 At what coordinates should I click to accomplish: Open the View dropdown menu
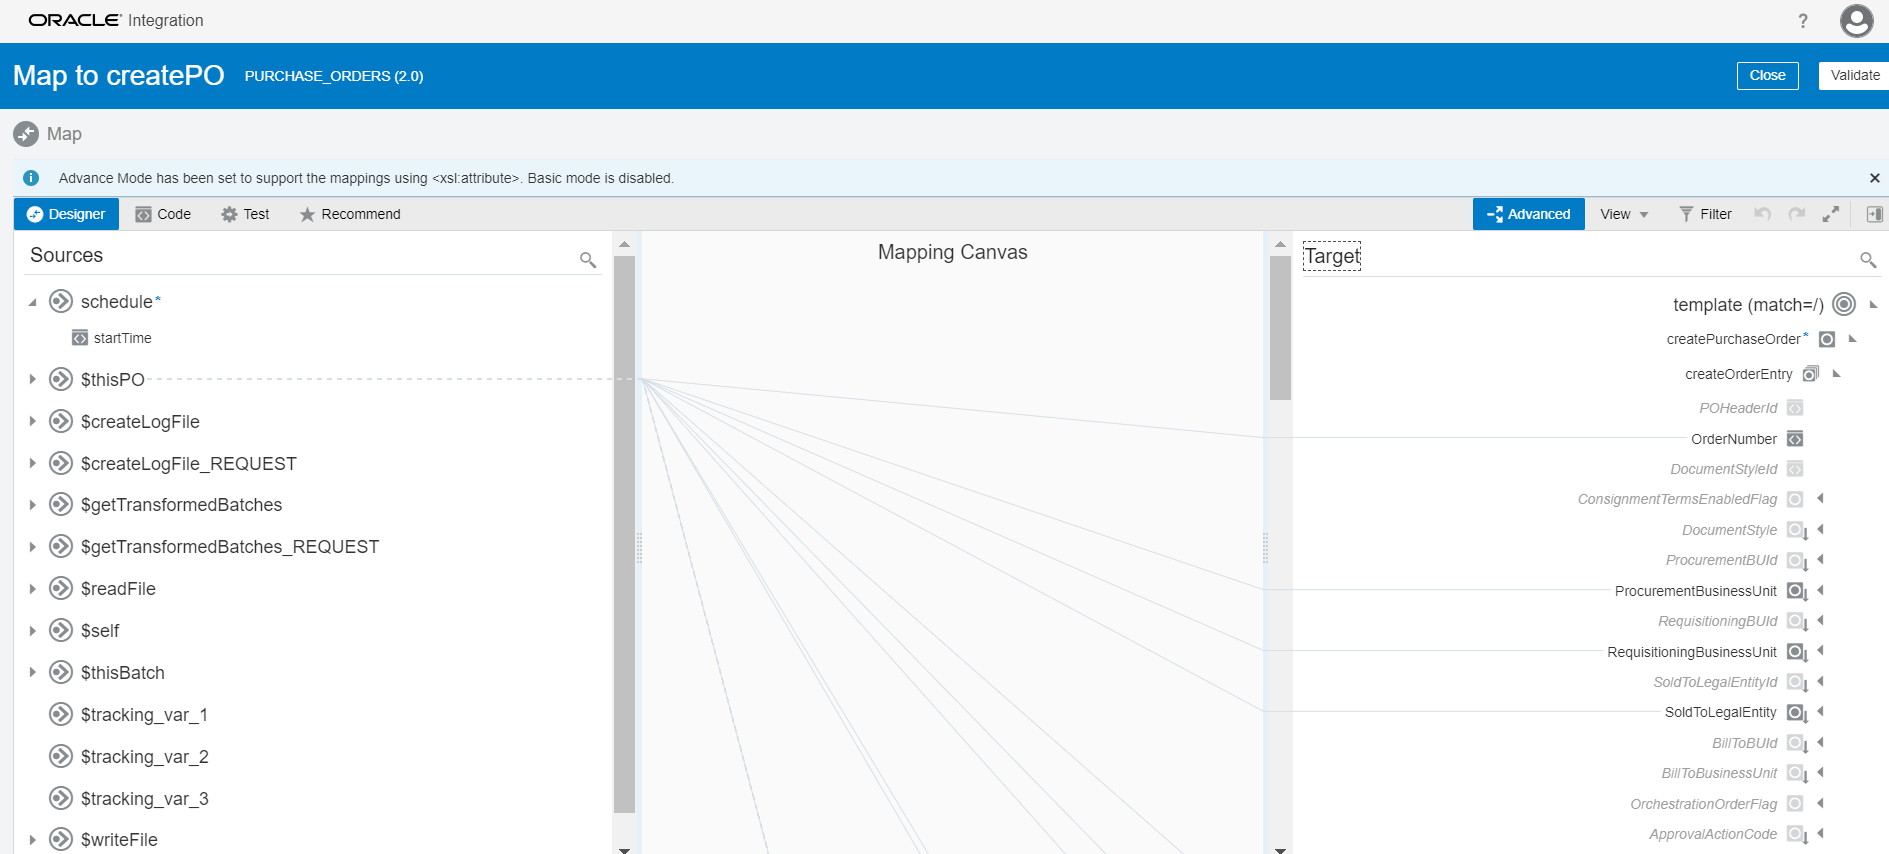click(x=1623, y=214)
